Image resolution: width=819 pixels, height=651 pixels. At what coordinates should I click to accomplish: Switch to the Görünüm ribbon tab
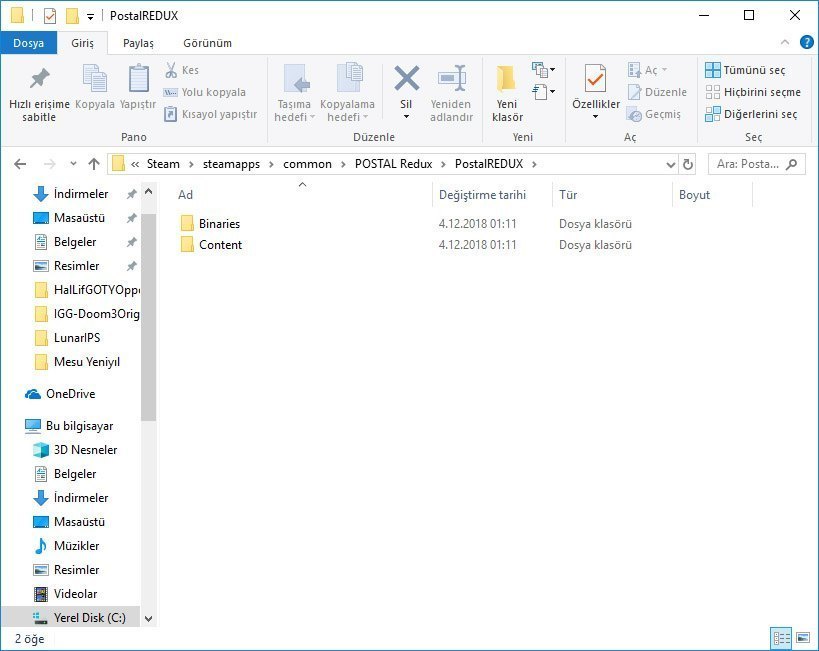coord(207,43)
